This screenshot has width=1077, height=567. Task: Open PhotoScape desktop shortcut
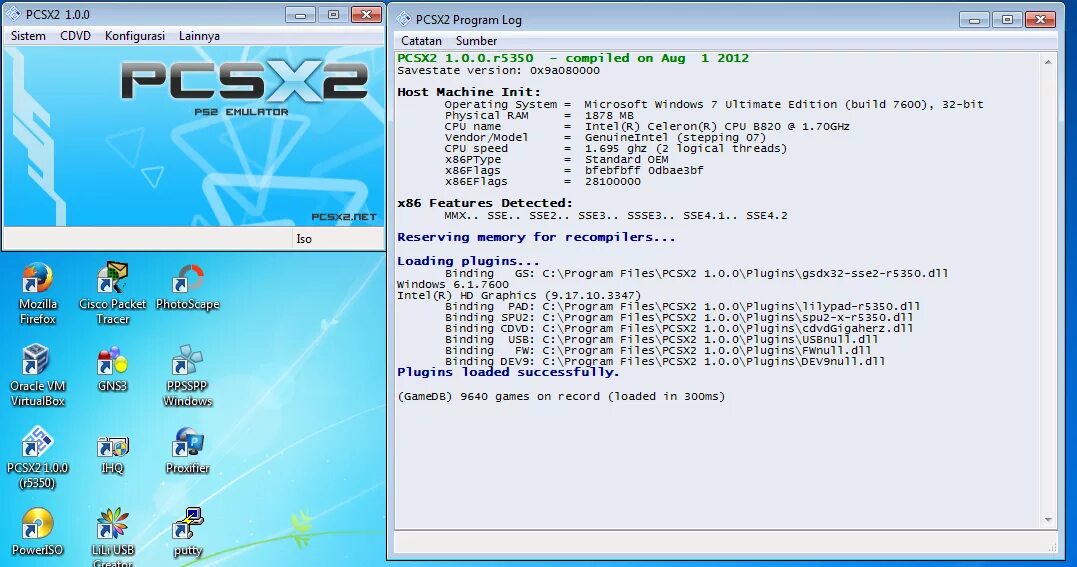188,287
